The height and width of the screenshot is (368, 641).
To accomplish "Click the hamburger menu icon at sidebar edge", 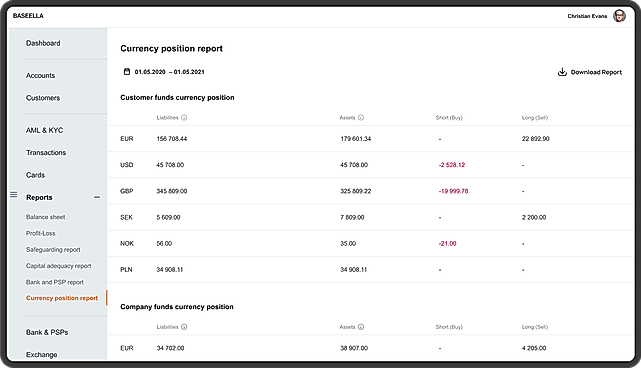I will point(13,195).
